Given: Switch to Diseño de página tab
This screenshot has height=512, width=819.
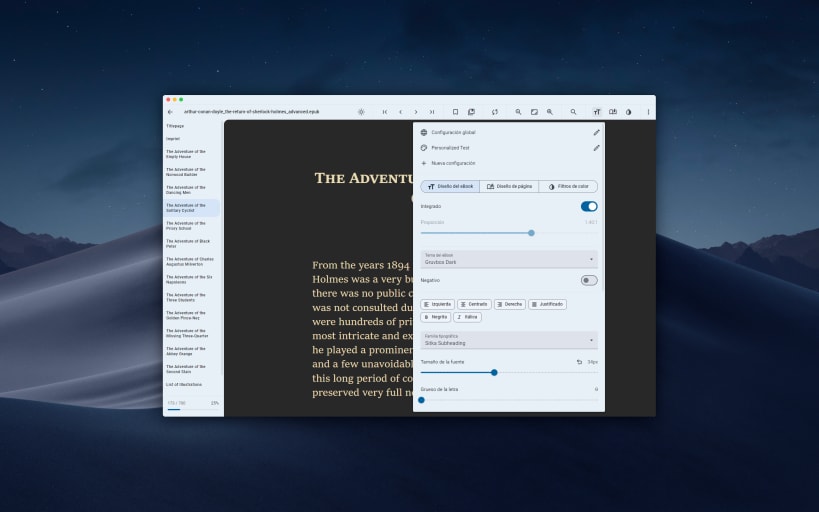Looking at the screenshot, I should click(x=509, y=187).
